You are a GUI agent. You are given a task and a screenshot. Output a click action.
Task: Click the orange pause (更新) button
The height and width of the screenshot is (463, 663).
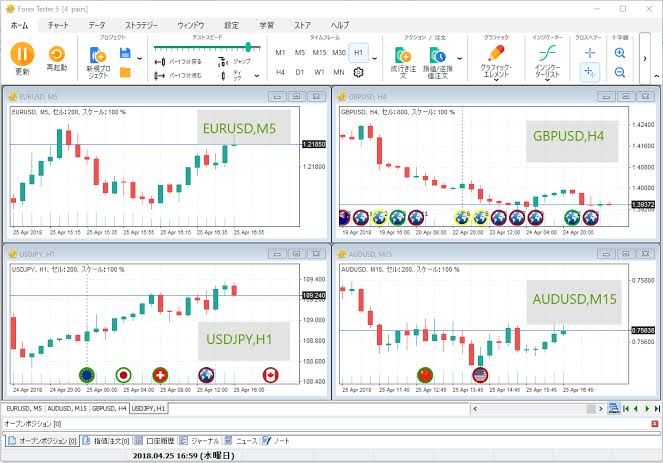tap(22, 55)
